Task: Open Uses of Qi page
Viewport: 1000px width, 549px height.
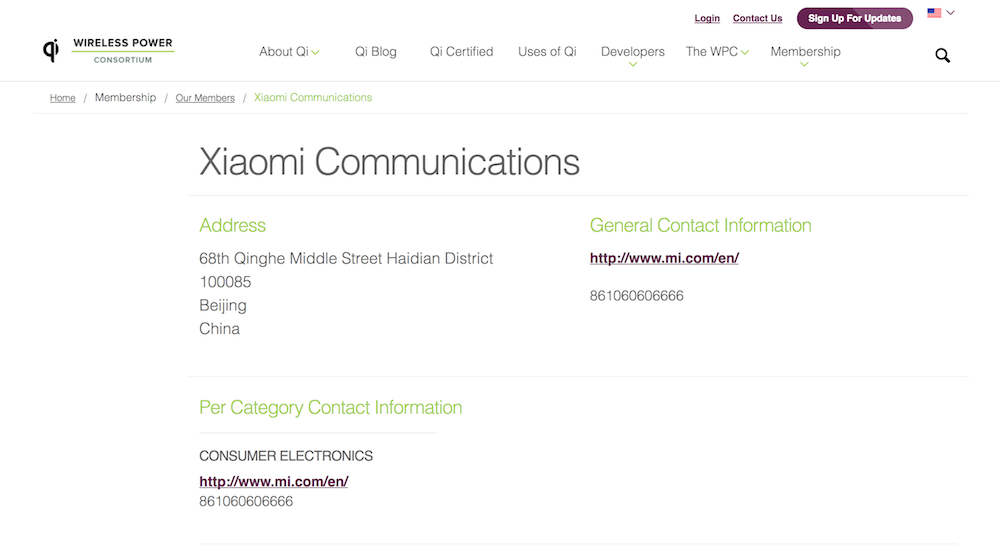Action: [547, 52]
